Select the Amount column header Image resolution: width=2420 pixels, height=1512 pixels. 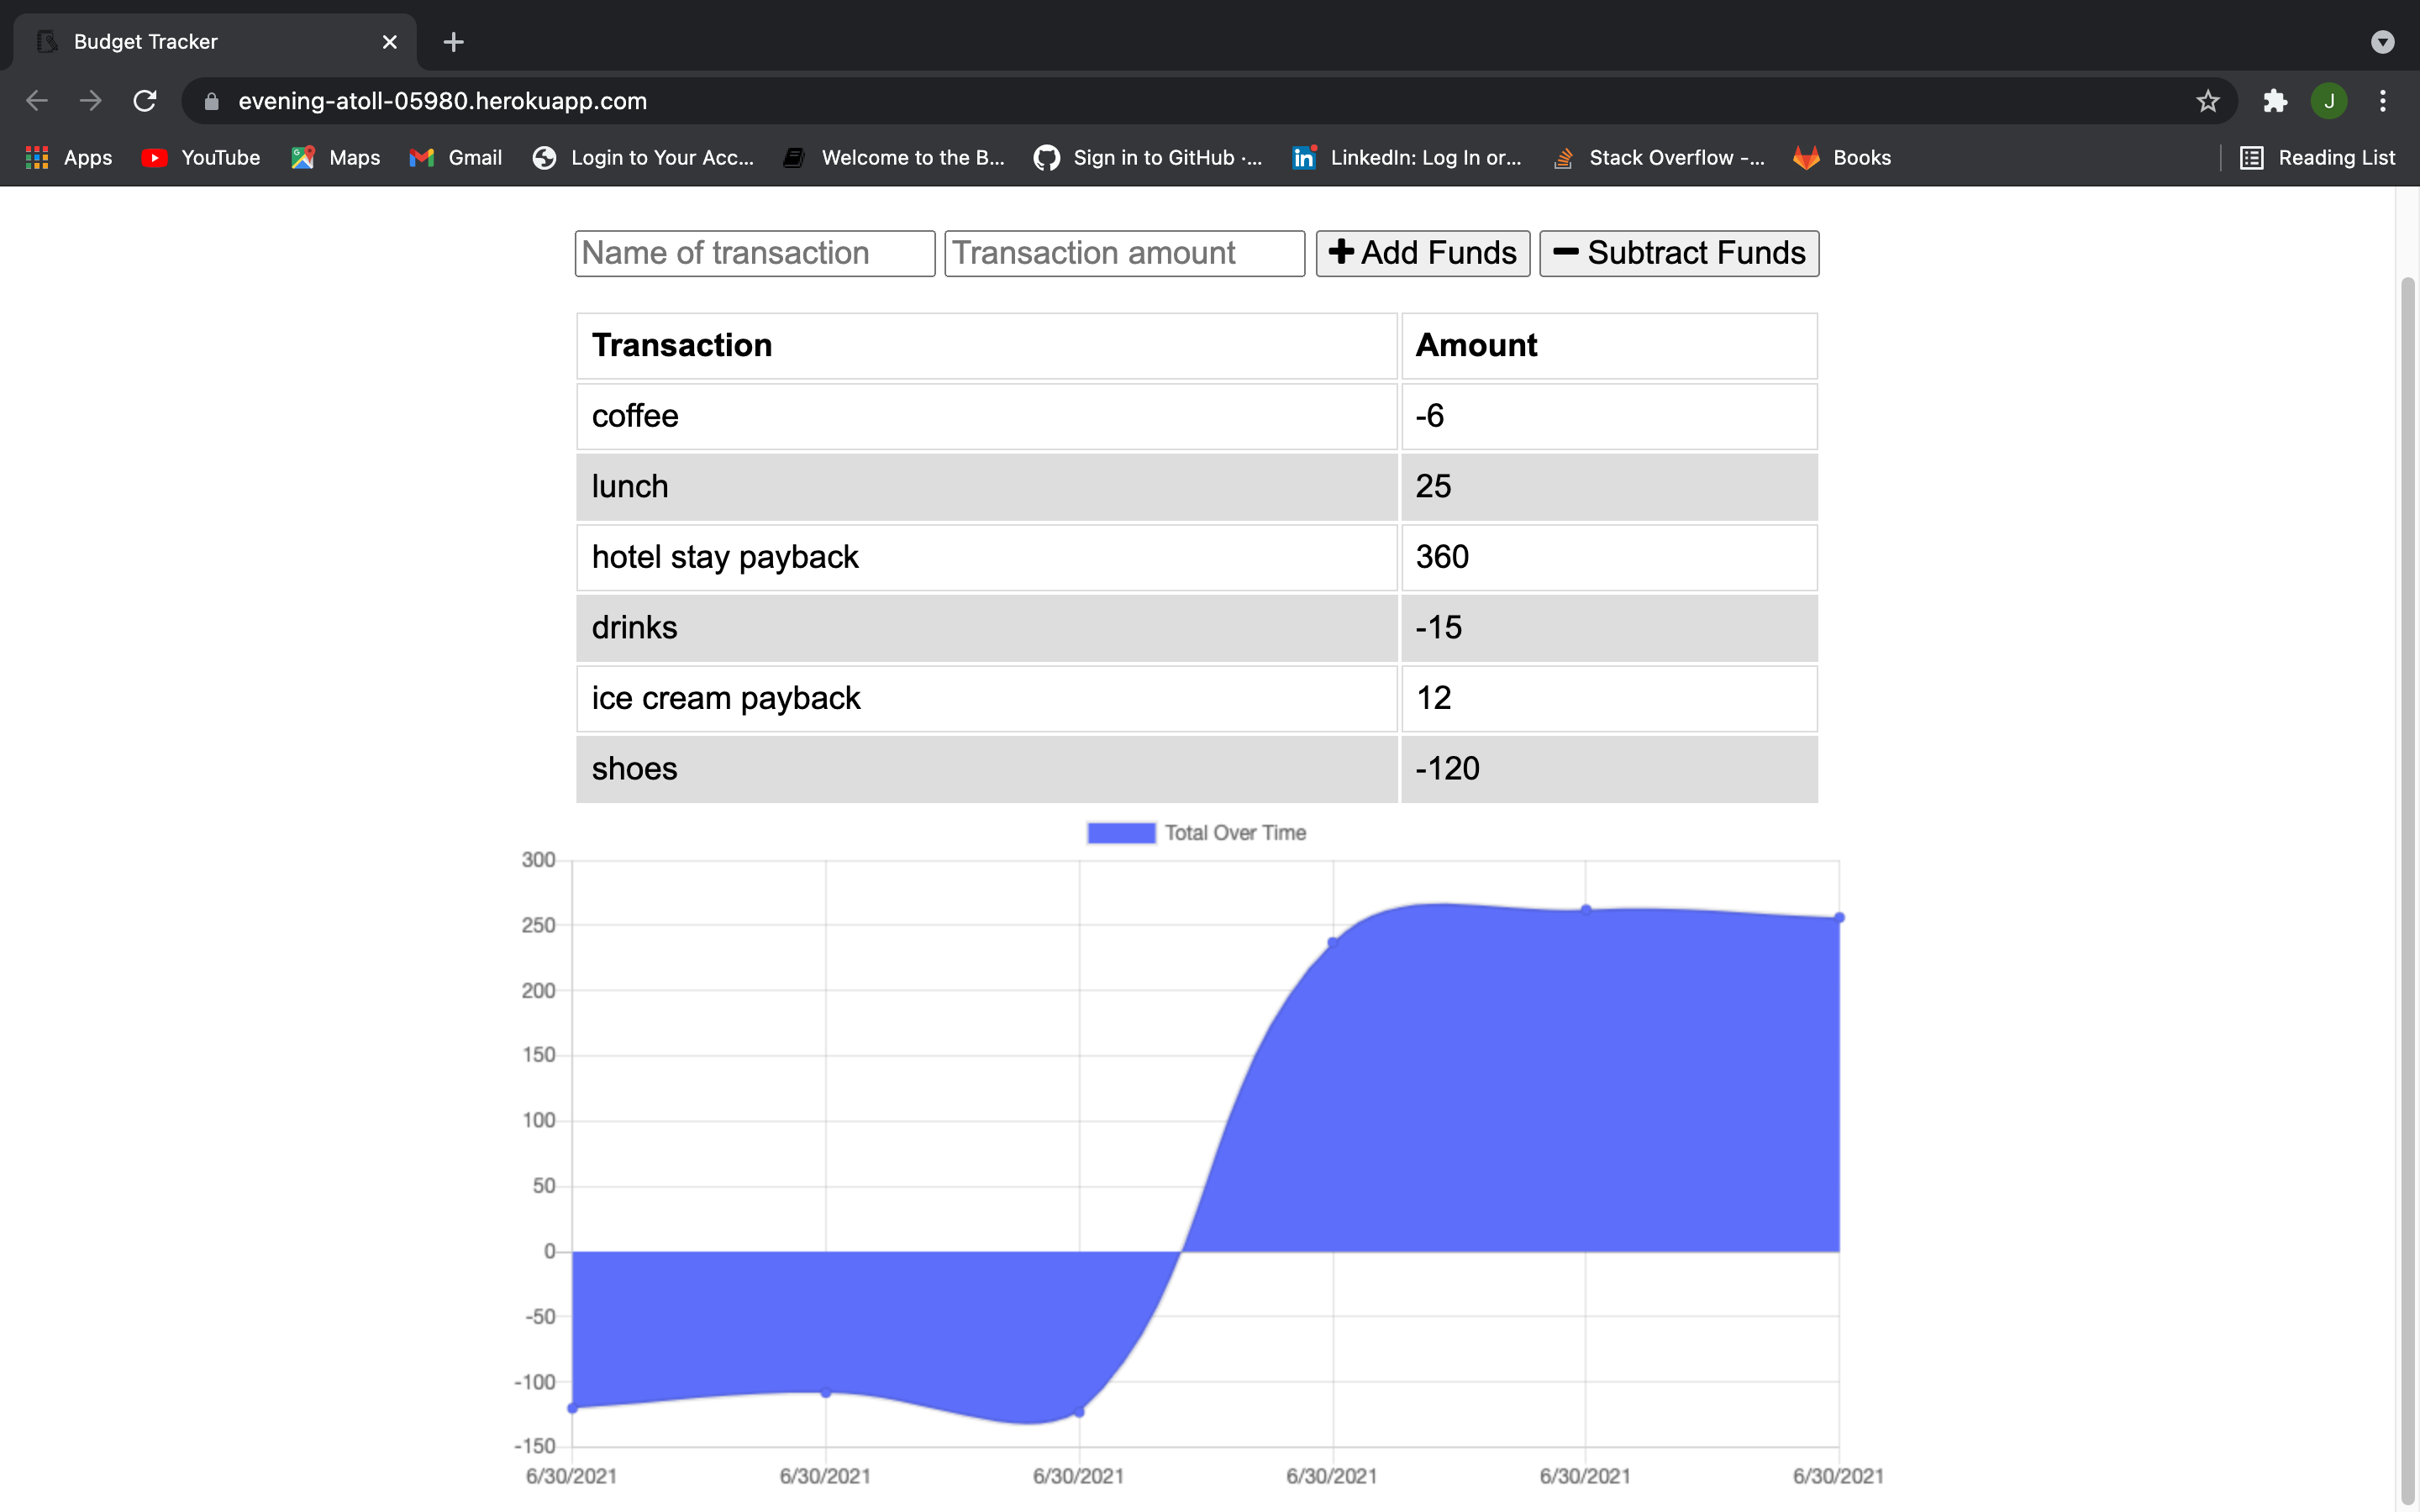coord(1609,346)
